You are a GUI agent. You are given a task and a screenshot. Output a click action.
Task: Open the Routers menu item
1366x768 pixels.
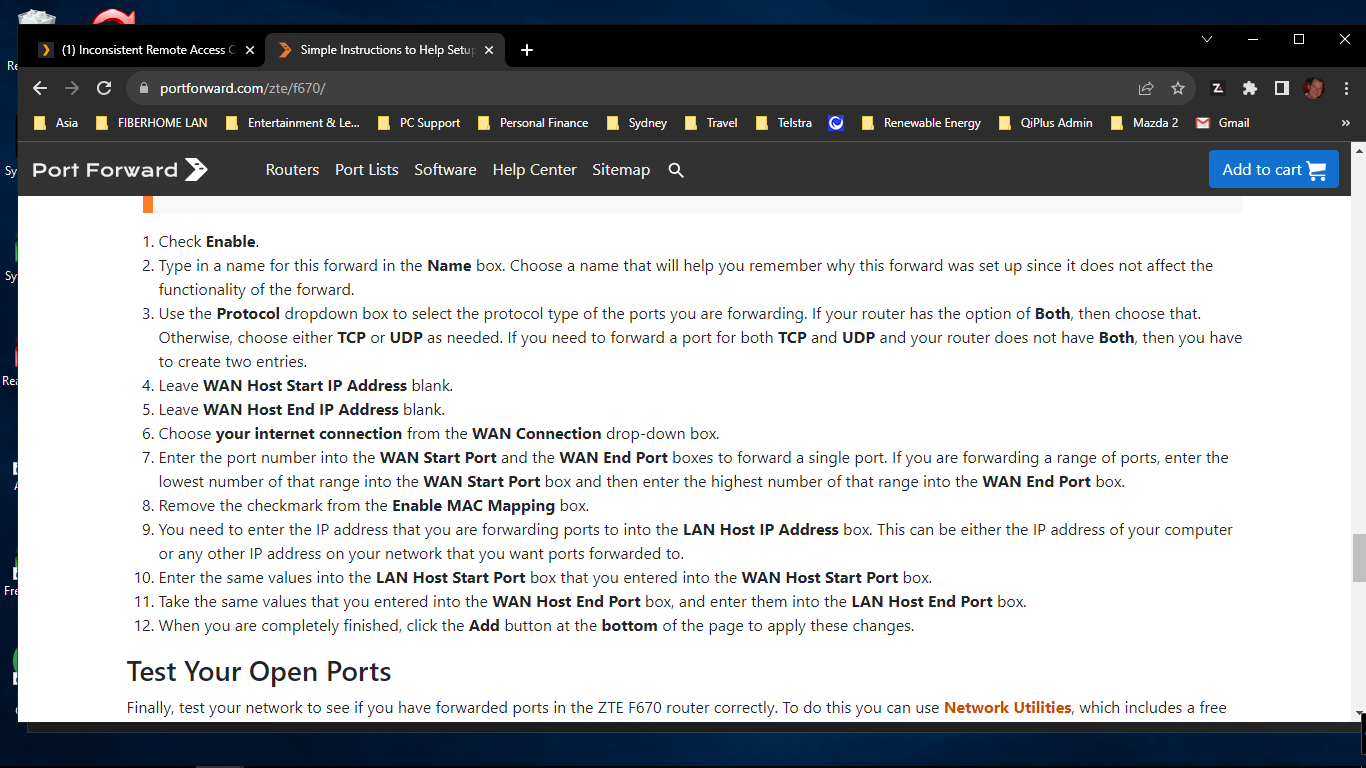(x=292, y=170)
